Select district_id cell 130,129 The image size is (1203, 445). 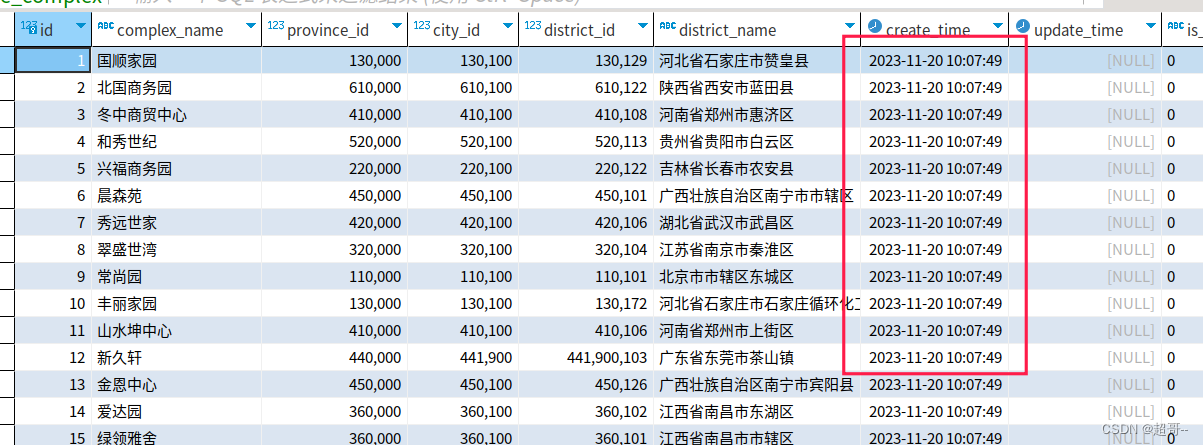(x=586, y=61)
